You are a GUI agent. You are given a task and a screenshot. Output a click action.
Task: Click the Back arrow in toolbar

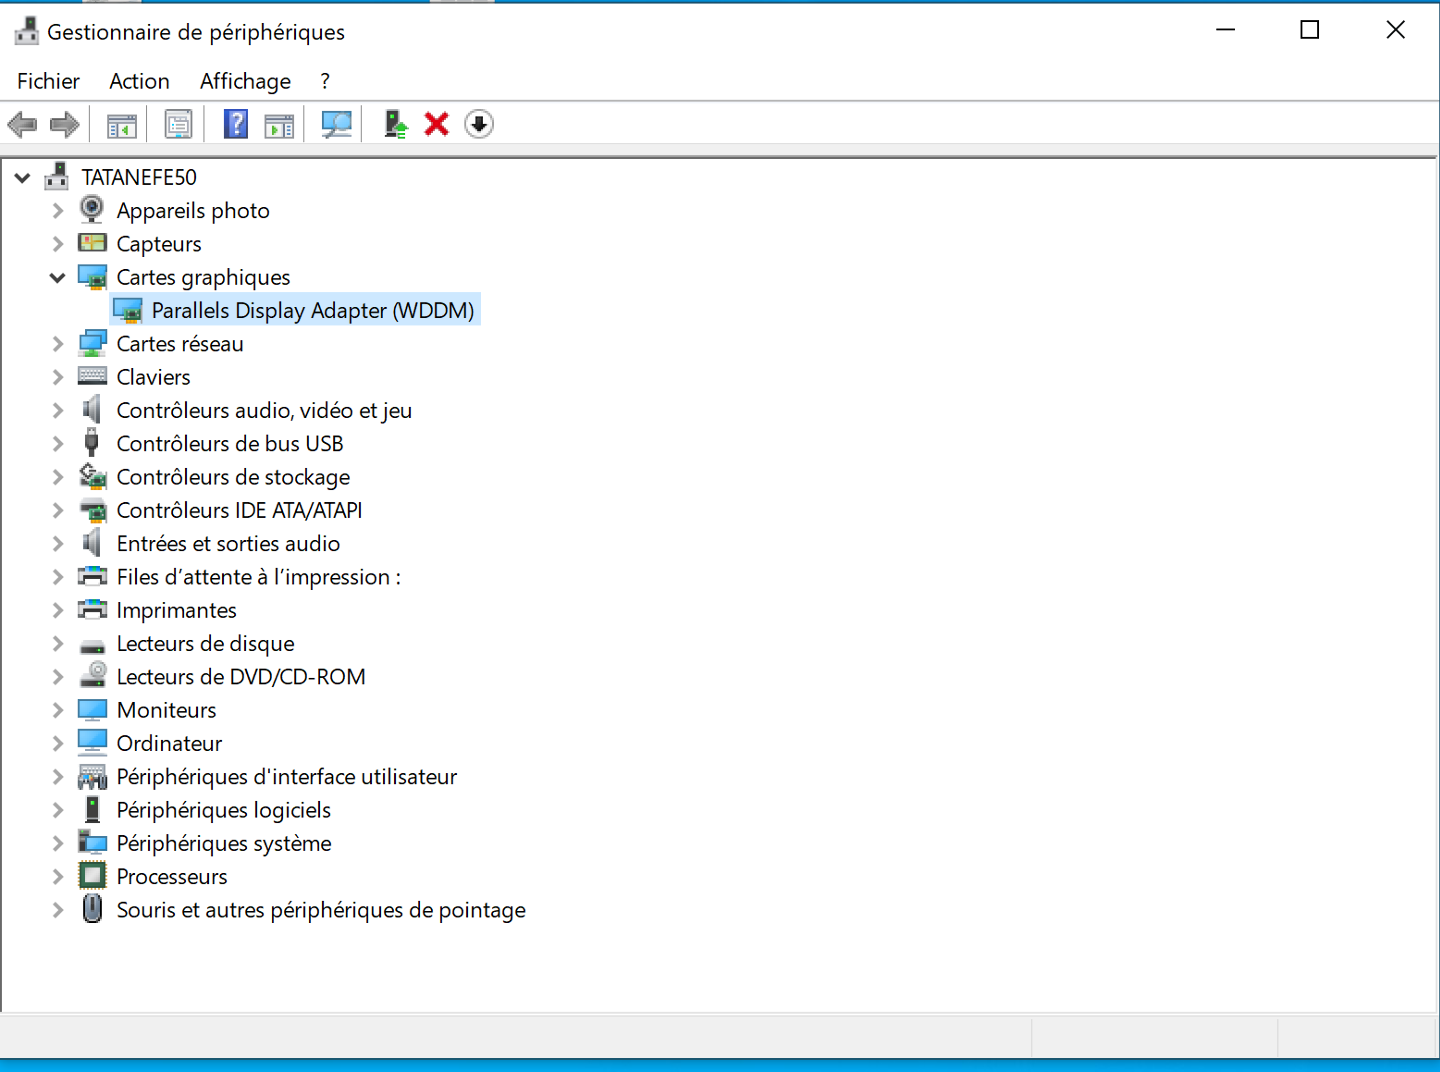22,125
